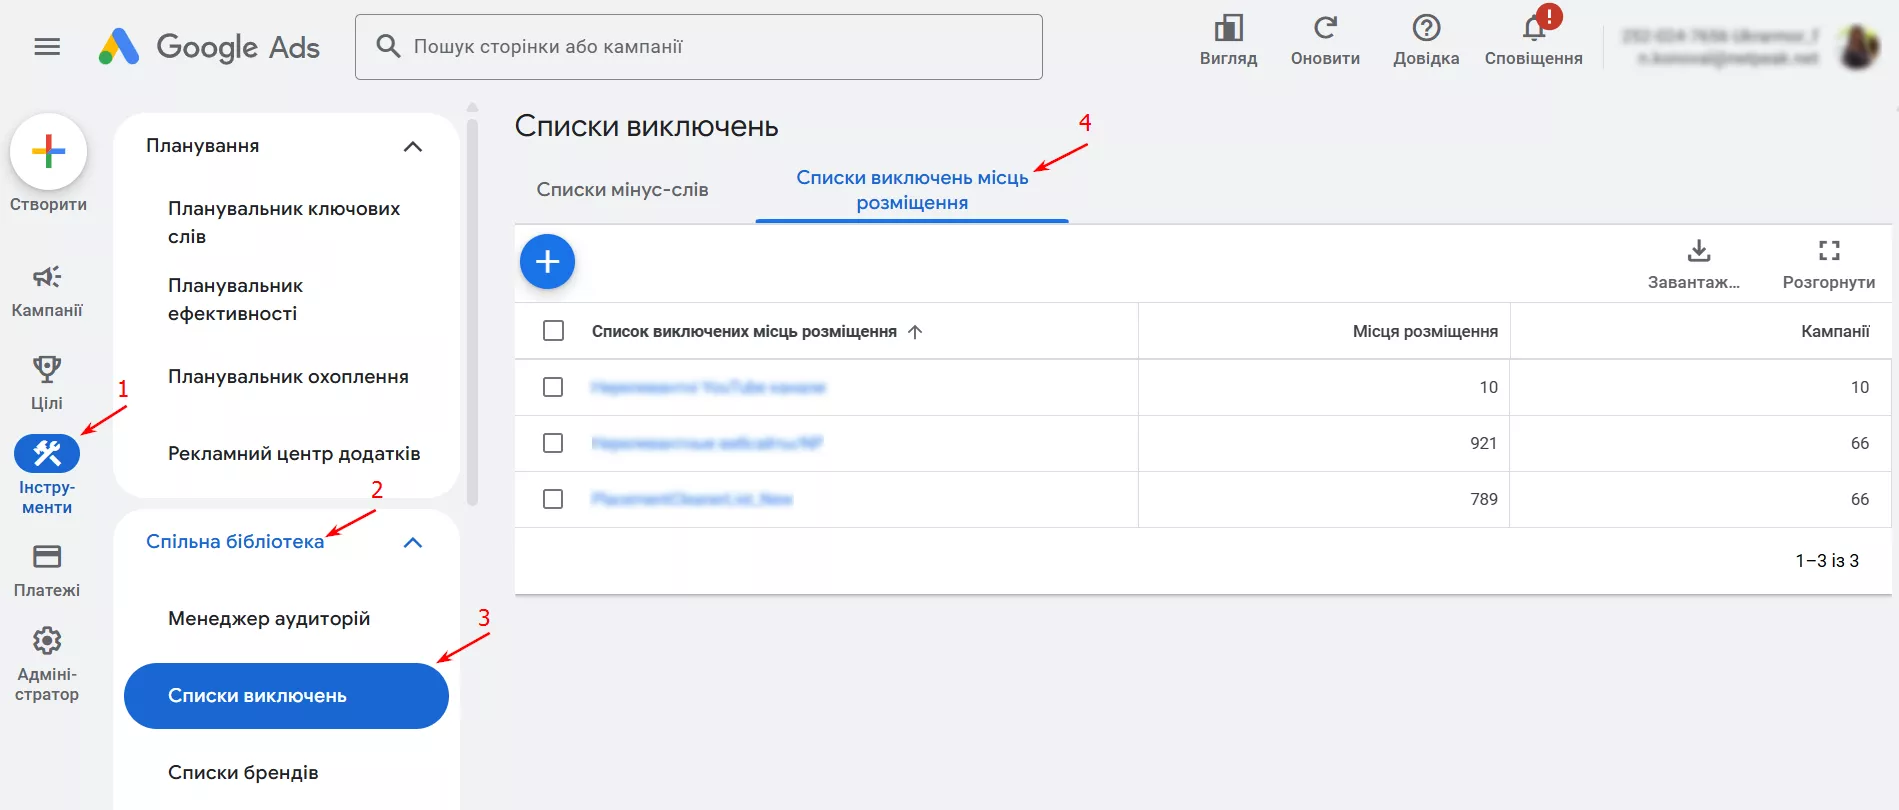Open Менеджер аудиторій in the sidebar

click(268, 618)
